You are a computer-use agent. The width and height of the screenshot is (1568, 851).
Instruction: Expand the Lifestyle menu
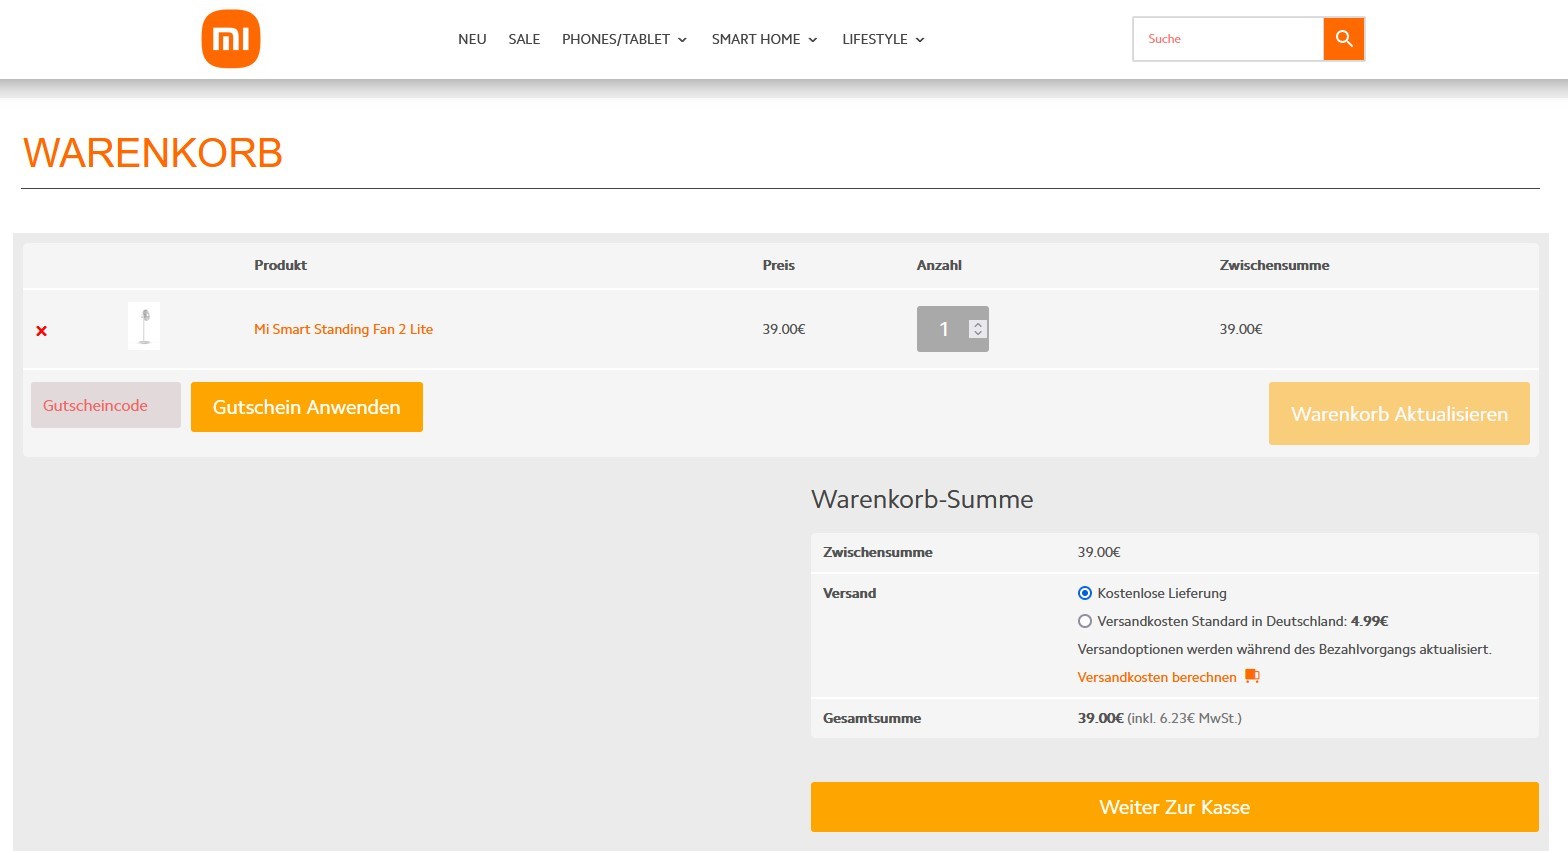pos(883,39)
